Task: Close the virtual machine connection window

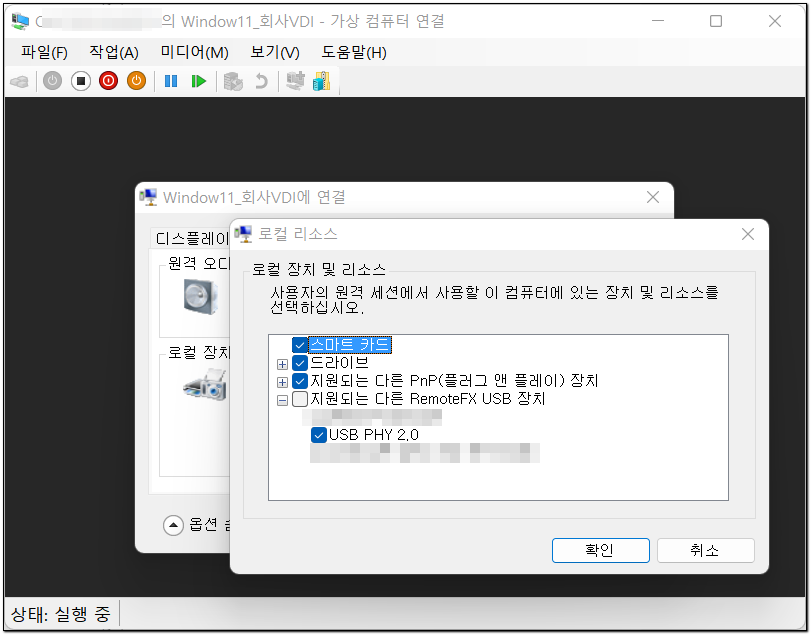Action: pos(775,21)
